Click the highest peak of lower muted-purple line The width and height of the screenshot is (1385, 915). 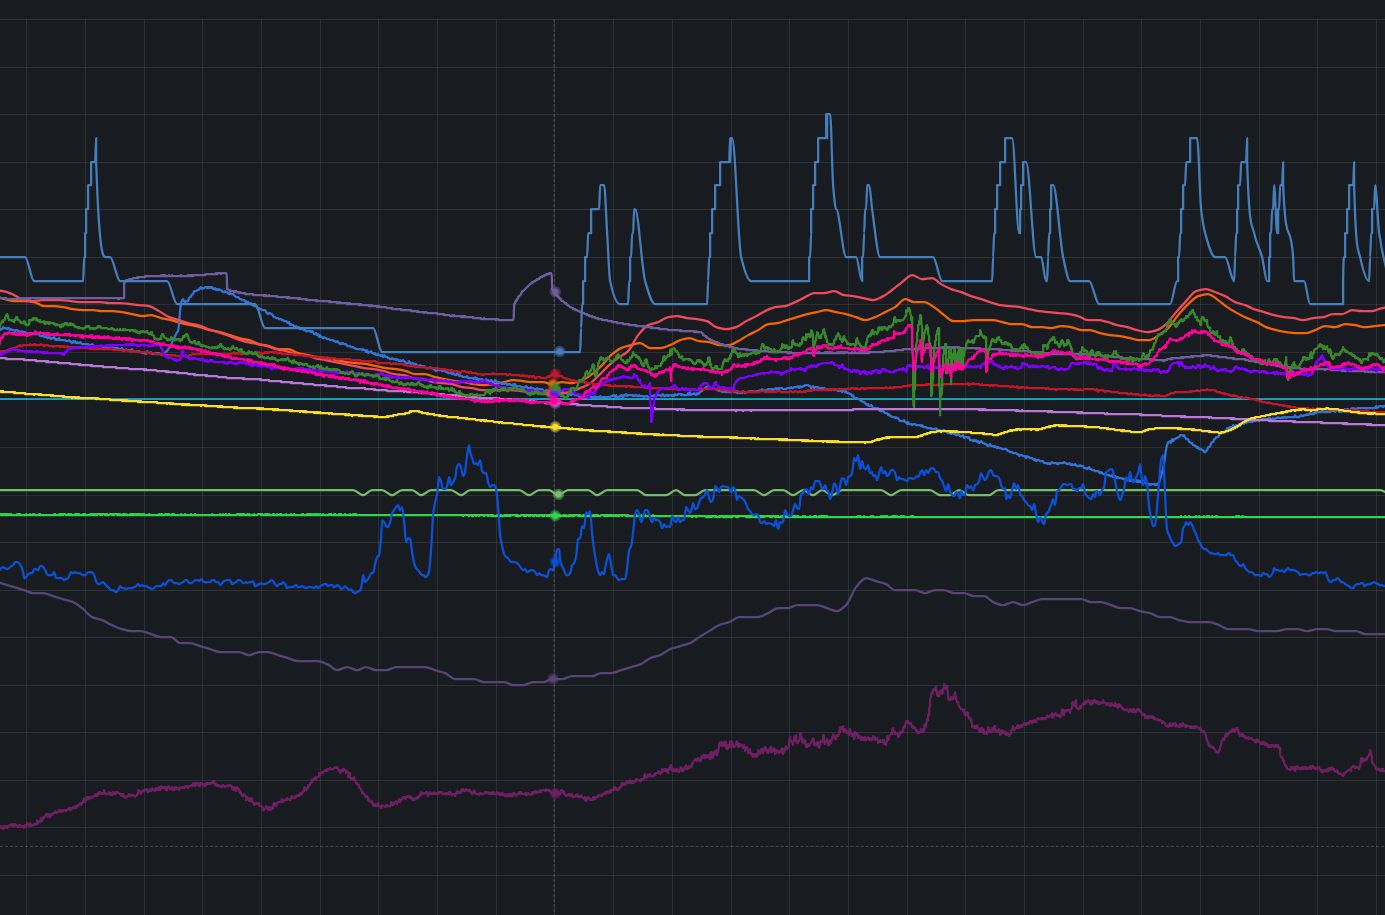[x=866, y=578]
